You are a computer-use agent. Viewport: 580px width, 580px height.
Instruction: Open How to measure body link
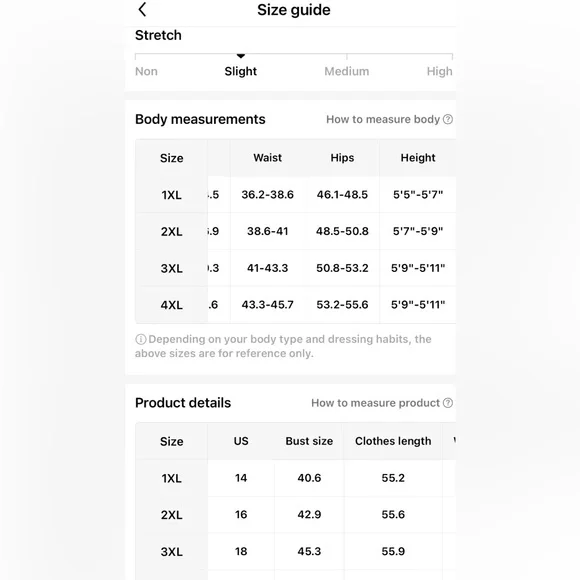pyautogui.click(x=383, y=119)
